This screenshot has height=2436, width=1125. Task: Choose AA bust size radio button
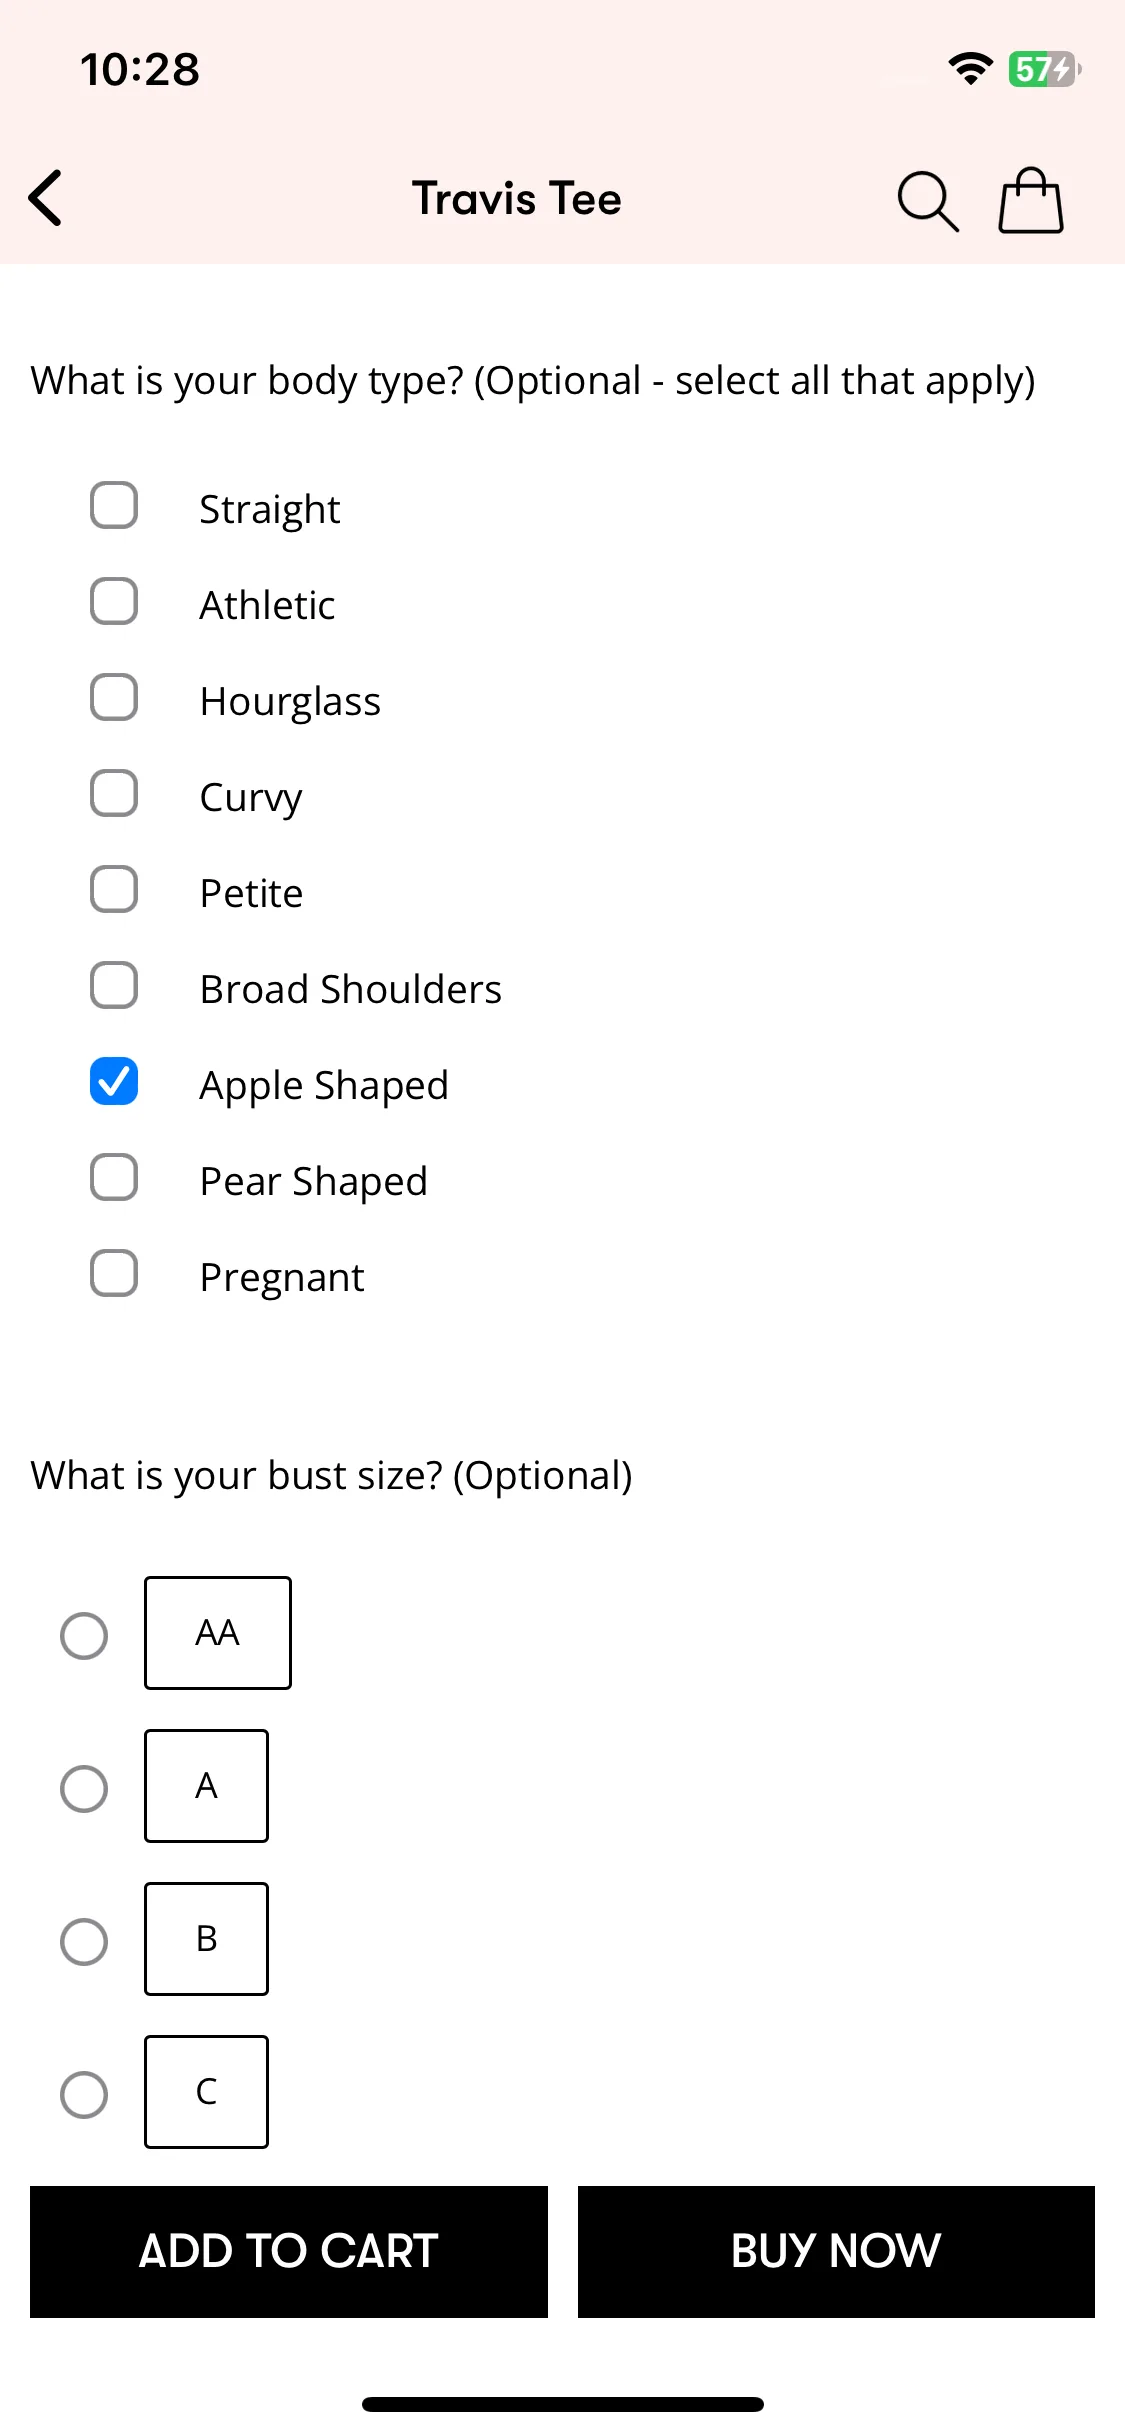[84, 1636]
